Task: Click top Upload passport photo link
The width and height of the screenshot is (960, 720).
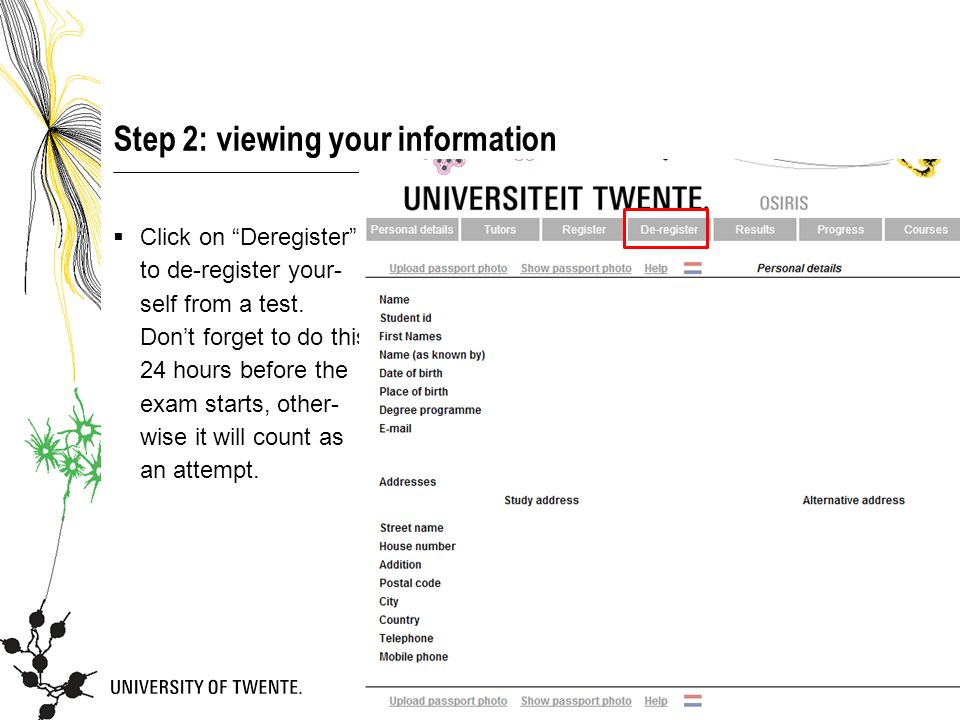Action: pyautogui.click(x=448, y=268)
